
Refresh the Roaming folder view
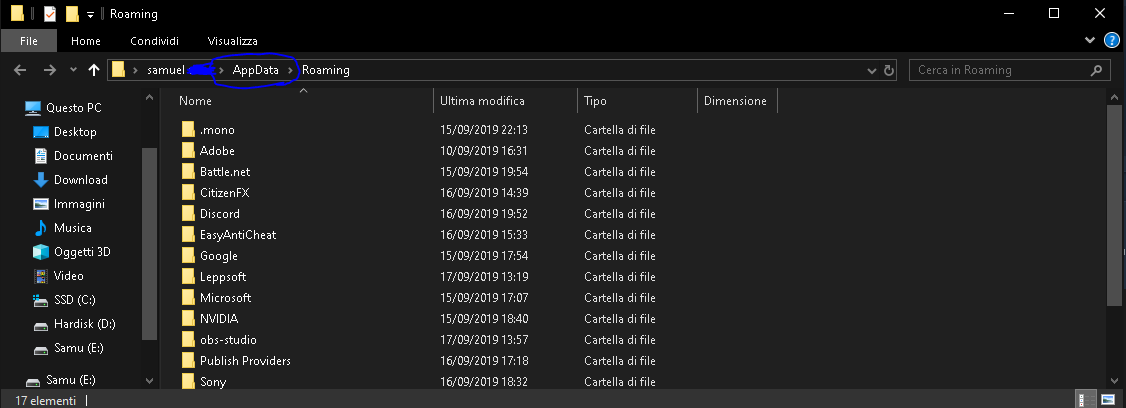[889, 70]
